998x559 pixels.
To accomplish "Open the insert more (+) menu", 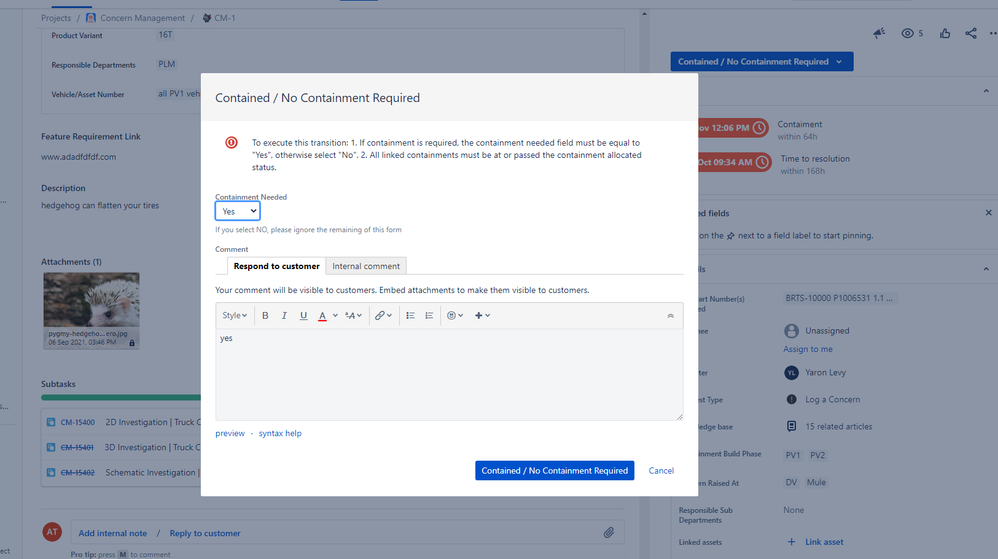I will [482, 315].
